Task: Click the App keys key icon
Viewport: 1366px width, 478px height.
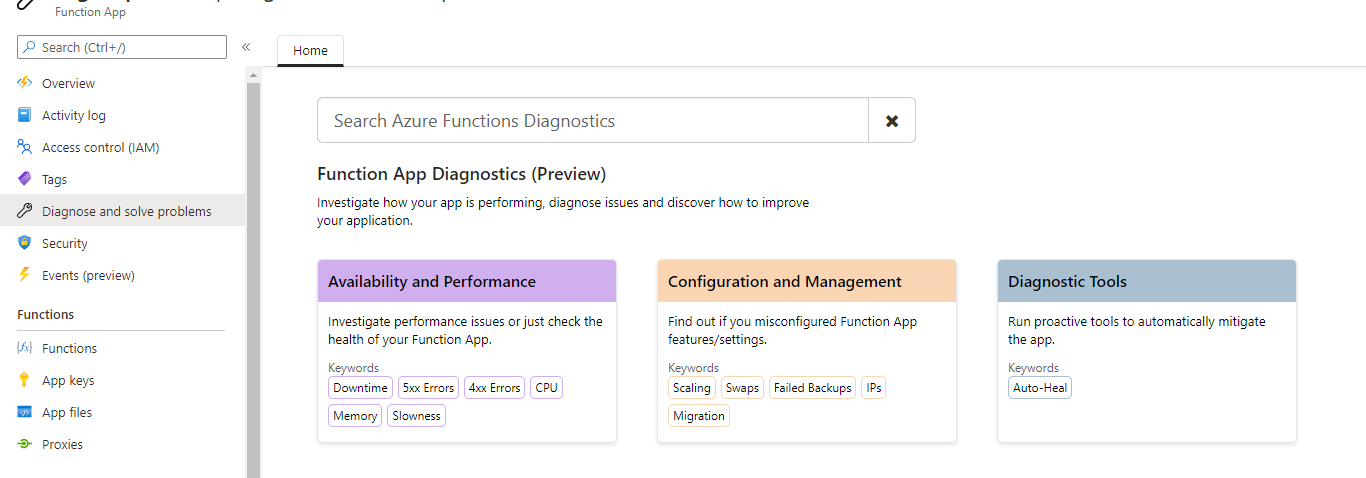Action: tap(25, 380)
